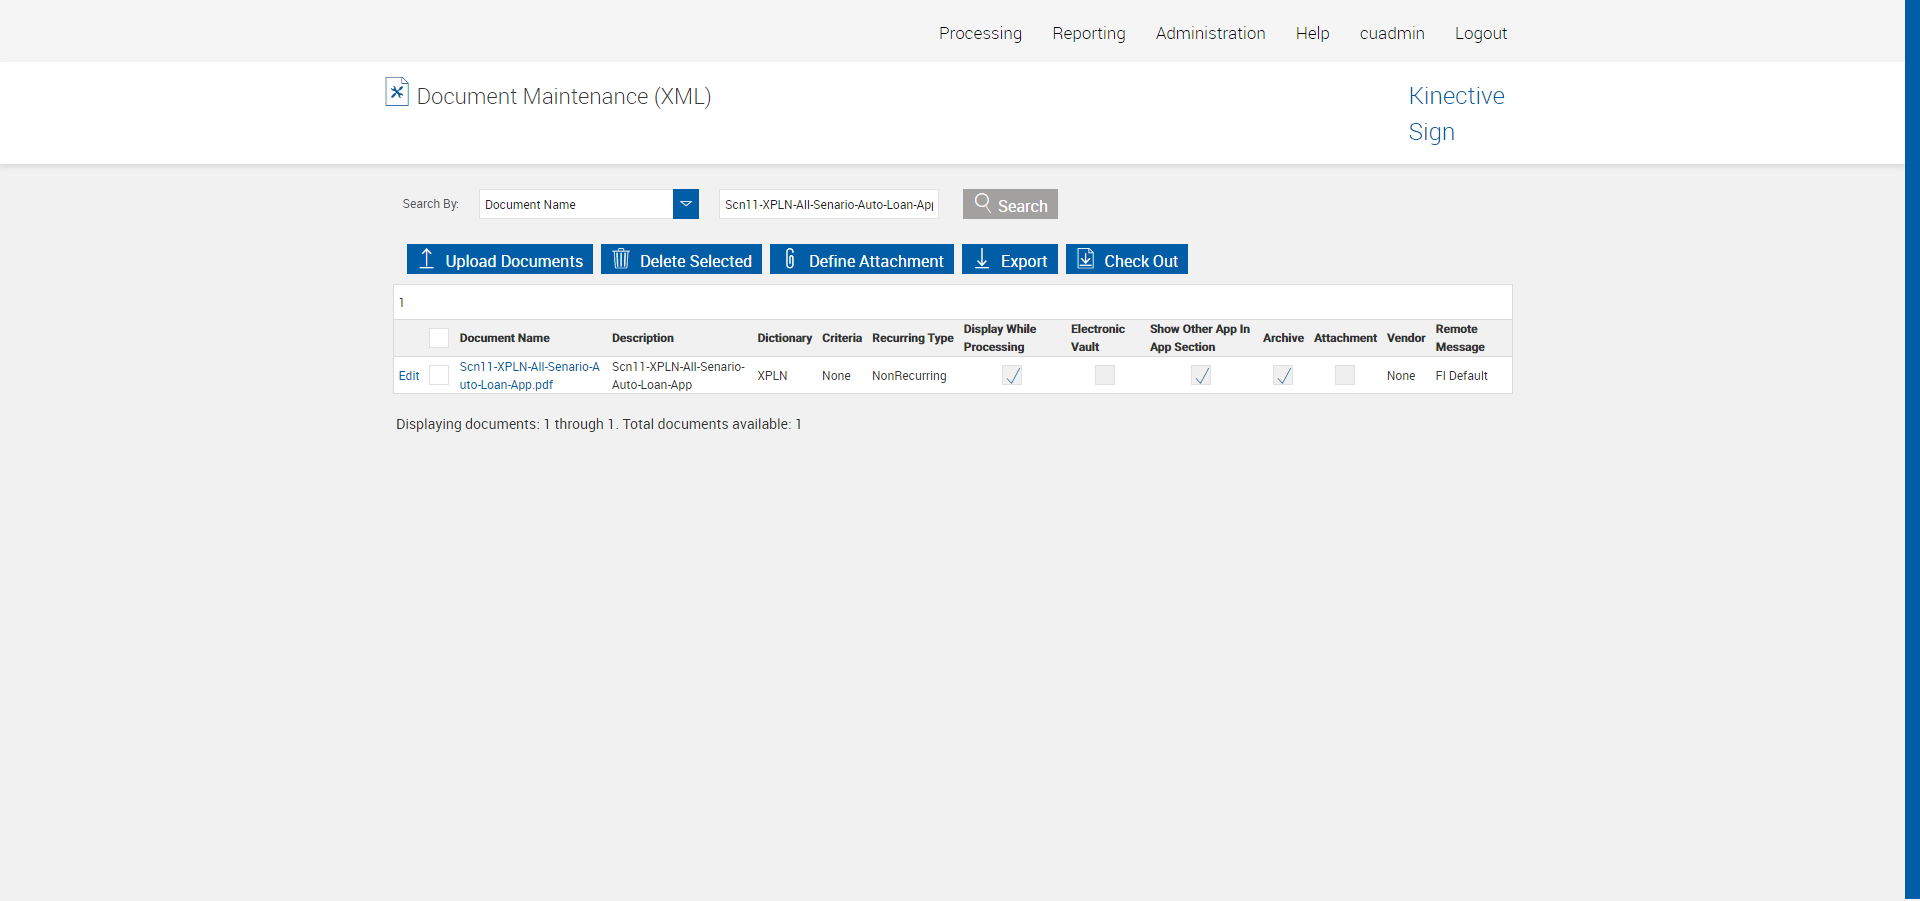The image size is (1920, 901).
Task: Click the Remote Message column header
Action: click(1460, 338)
